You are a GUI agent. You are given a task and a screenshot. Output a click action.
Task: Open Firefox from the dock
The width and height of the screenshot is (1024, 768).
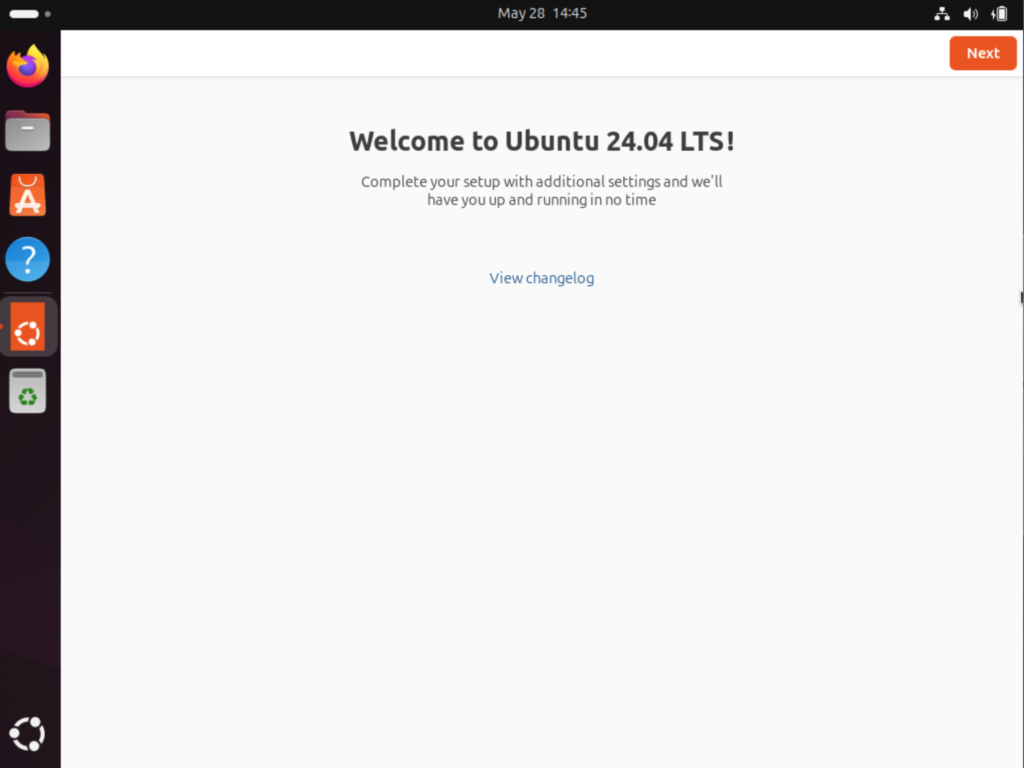(28, 66)
